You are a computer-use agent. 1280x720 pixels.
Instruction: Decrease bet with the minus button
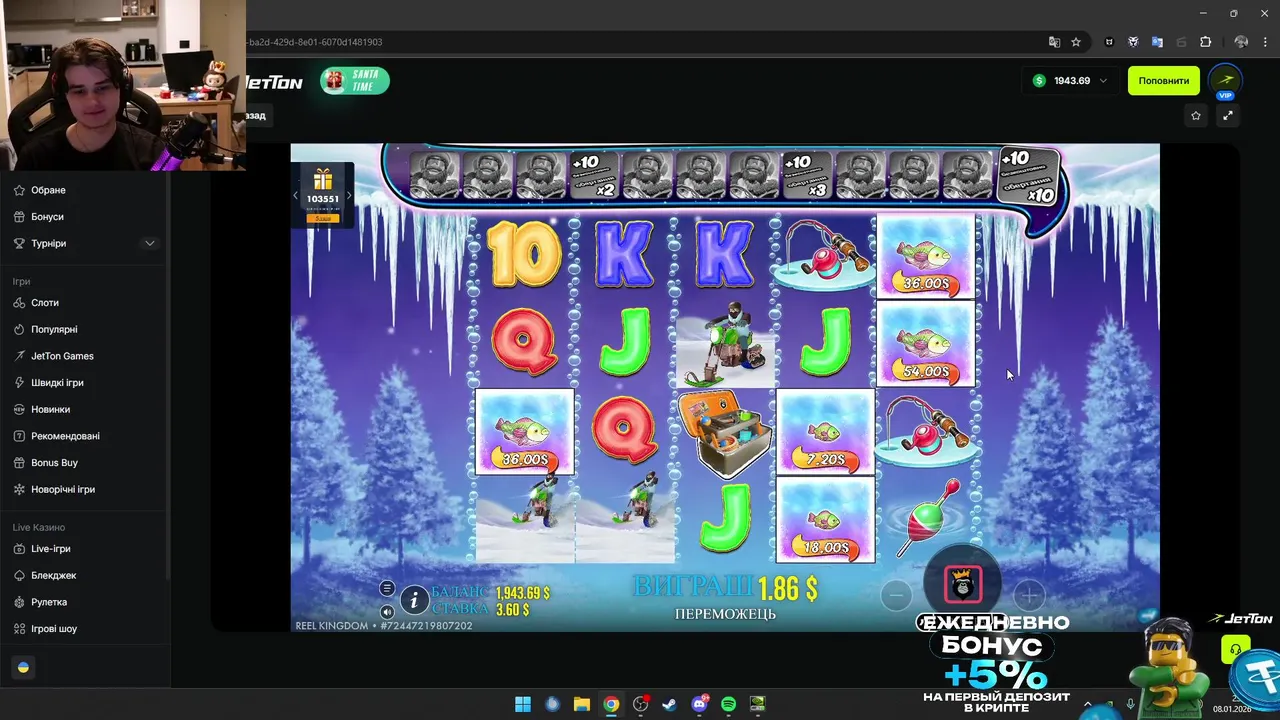click(x=897, y=595)
